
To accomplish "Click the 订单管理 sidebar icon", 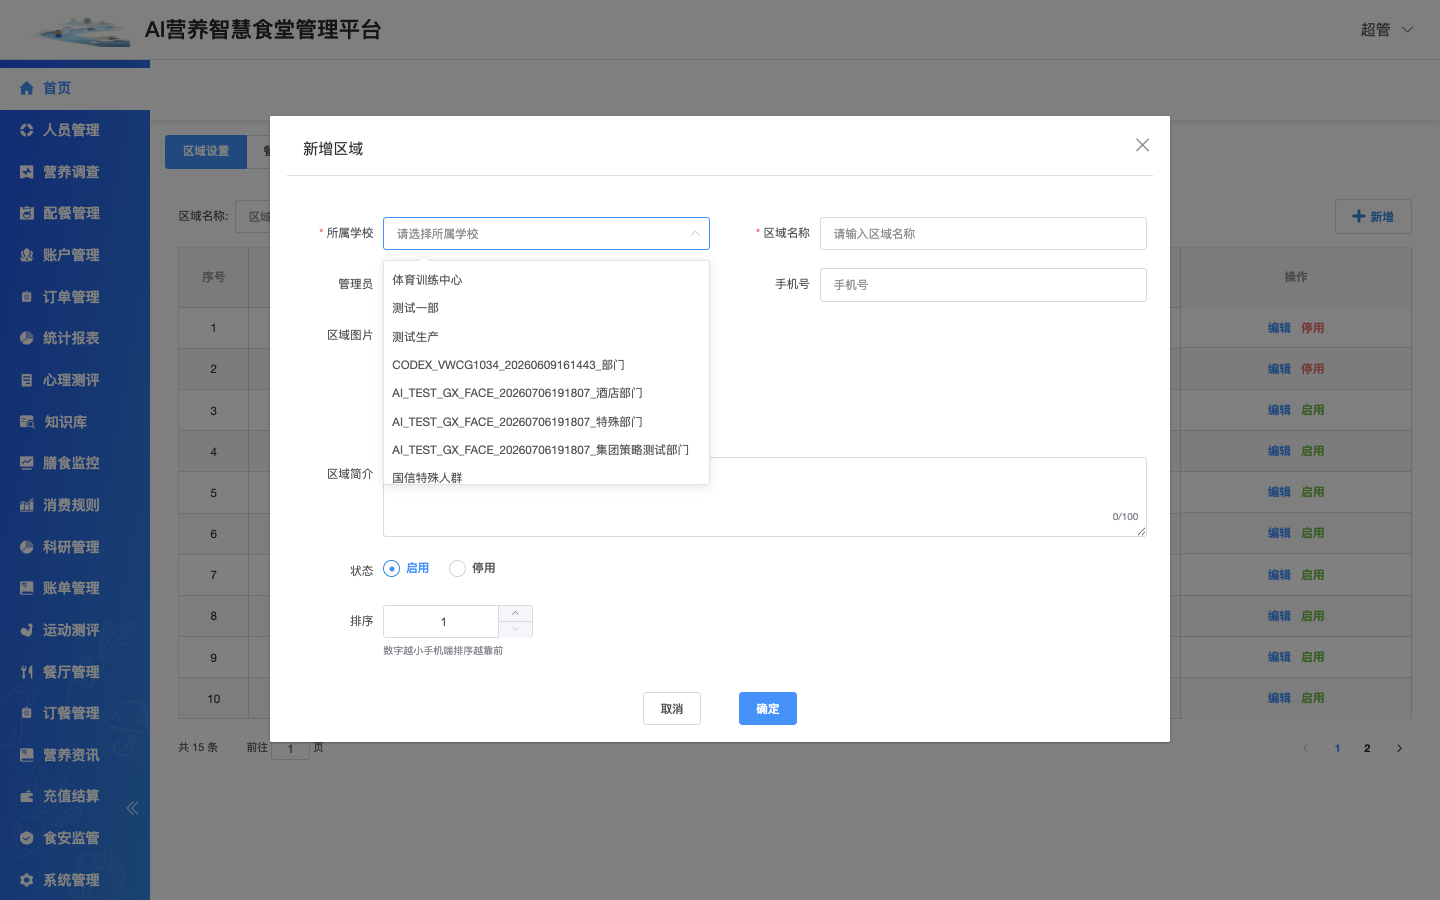I will coord(27,297).
